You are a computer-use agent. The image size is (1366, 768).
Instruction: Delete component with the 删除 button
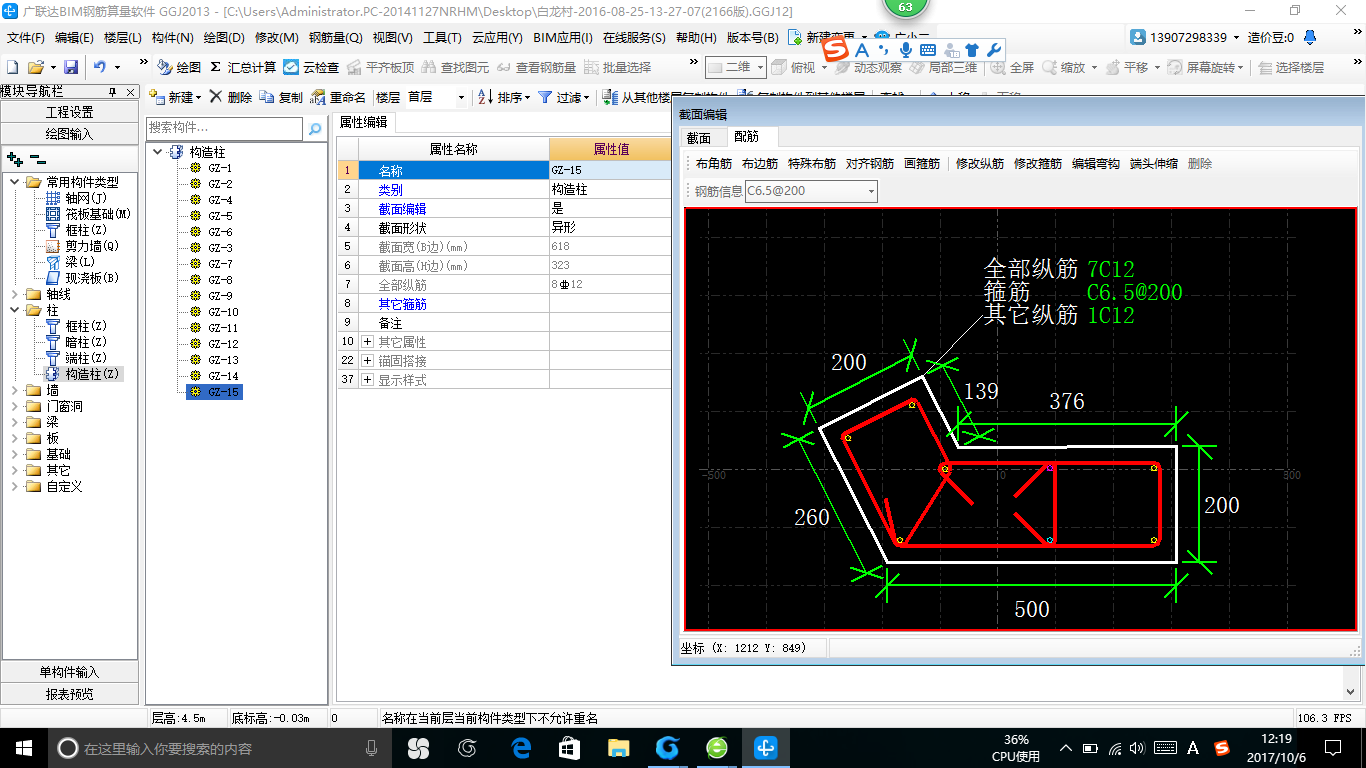click(x=230, y=97)
